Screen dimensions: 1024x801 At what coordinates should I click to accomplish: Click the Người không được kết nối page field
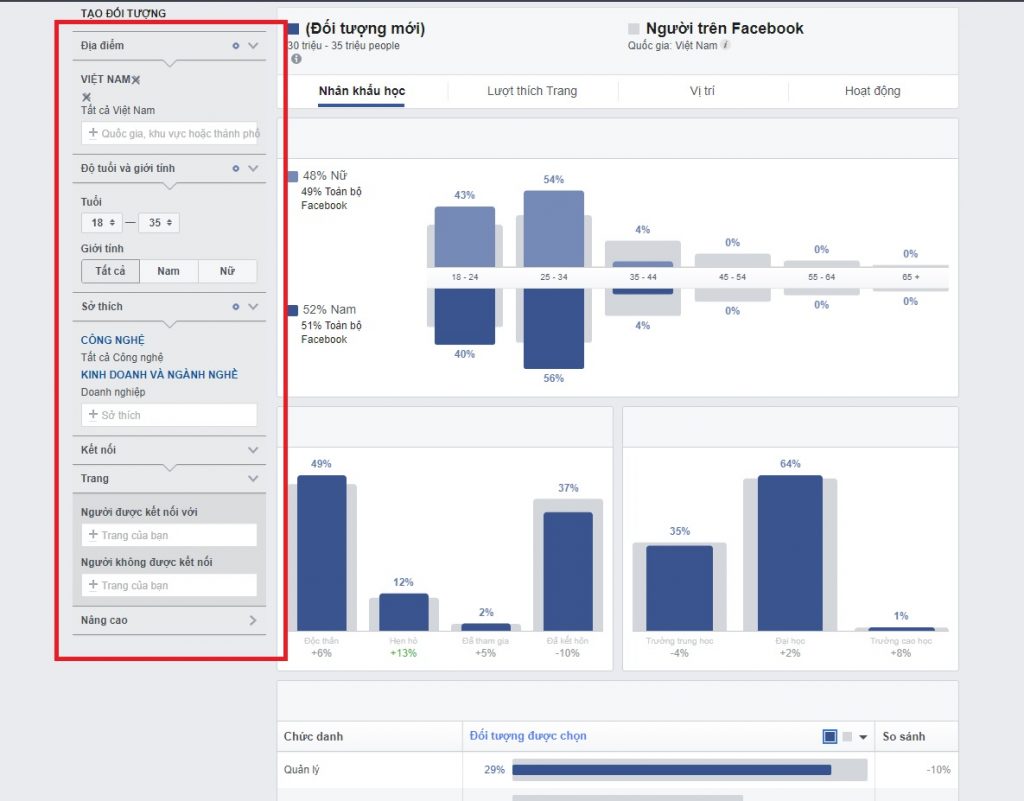(x=169, y=586)
